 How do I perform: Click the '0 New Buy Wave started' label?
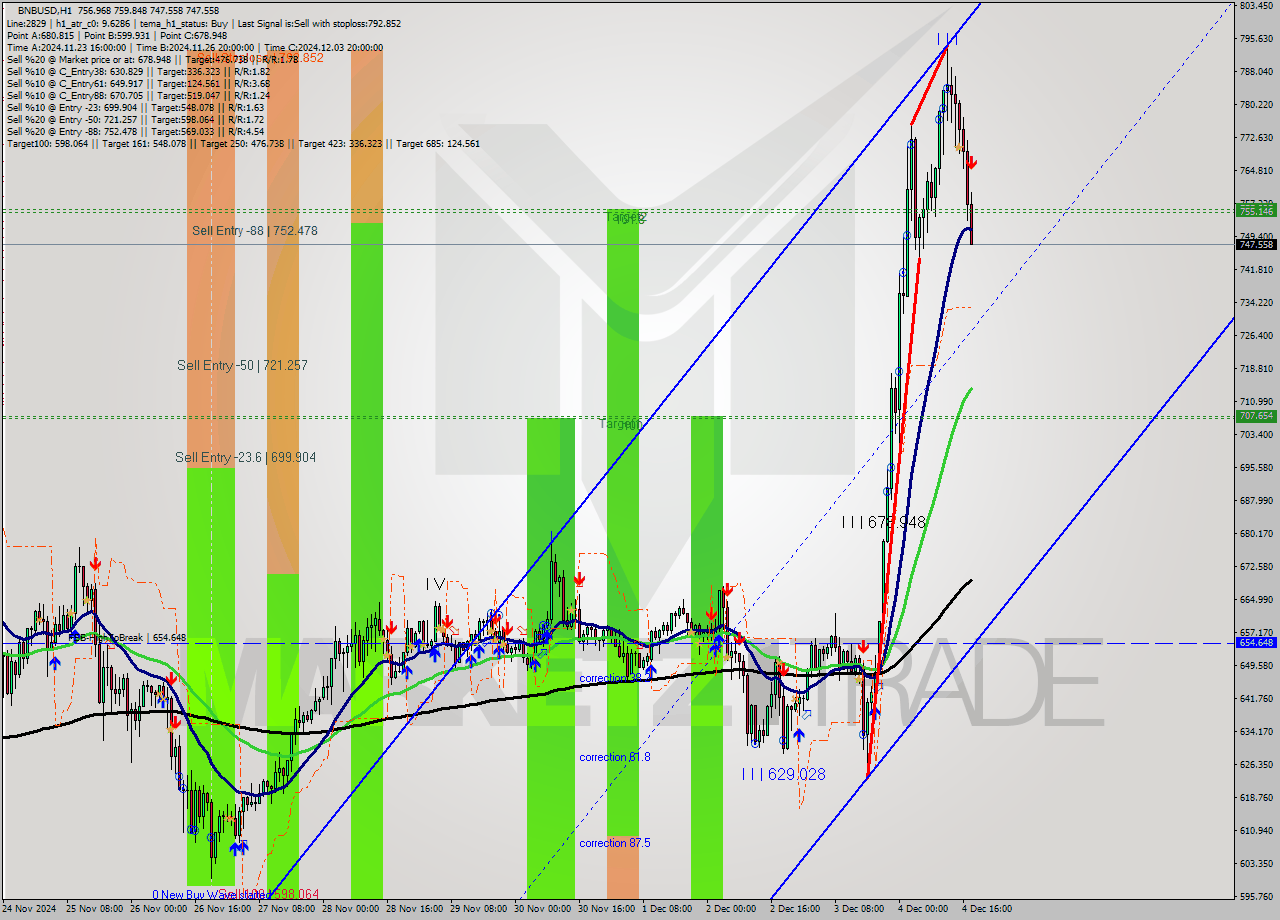pos(211,894)
